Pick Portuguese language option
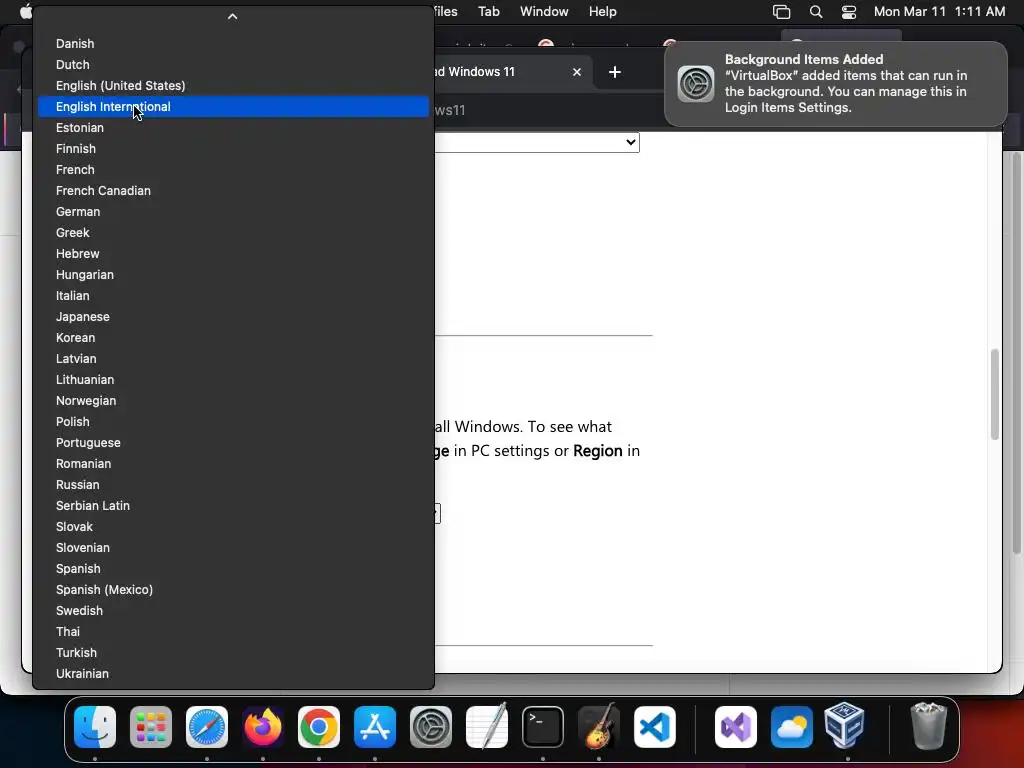 tap(233, 443)
